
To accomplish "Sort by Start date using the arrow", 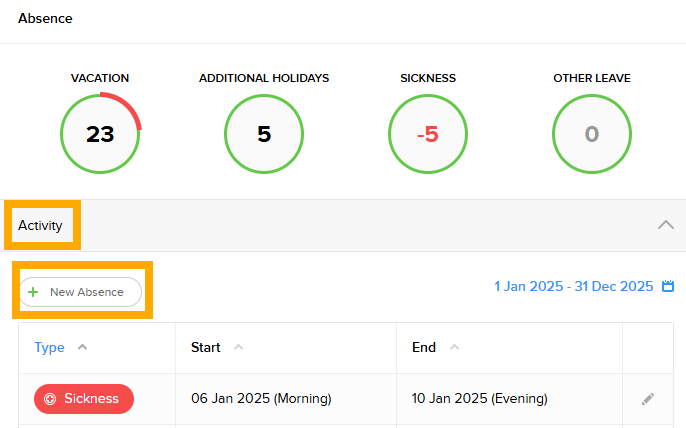I will coord(239,348).
